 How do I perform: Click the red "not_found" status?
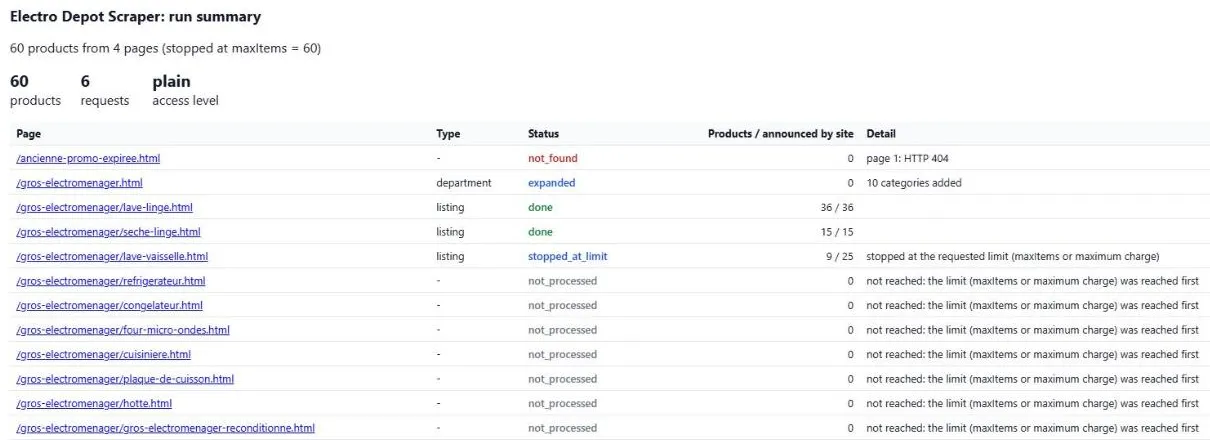coord(553,158)
